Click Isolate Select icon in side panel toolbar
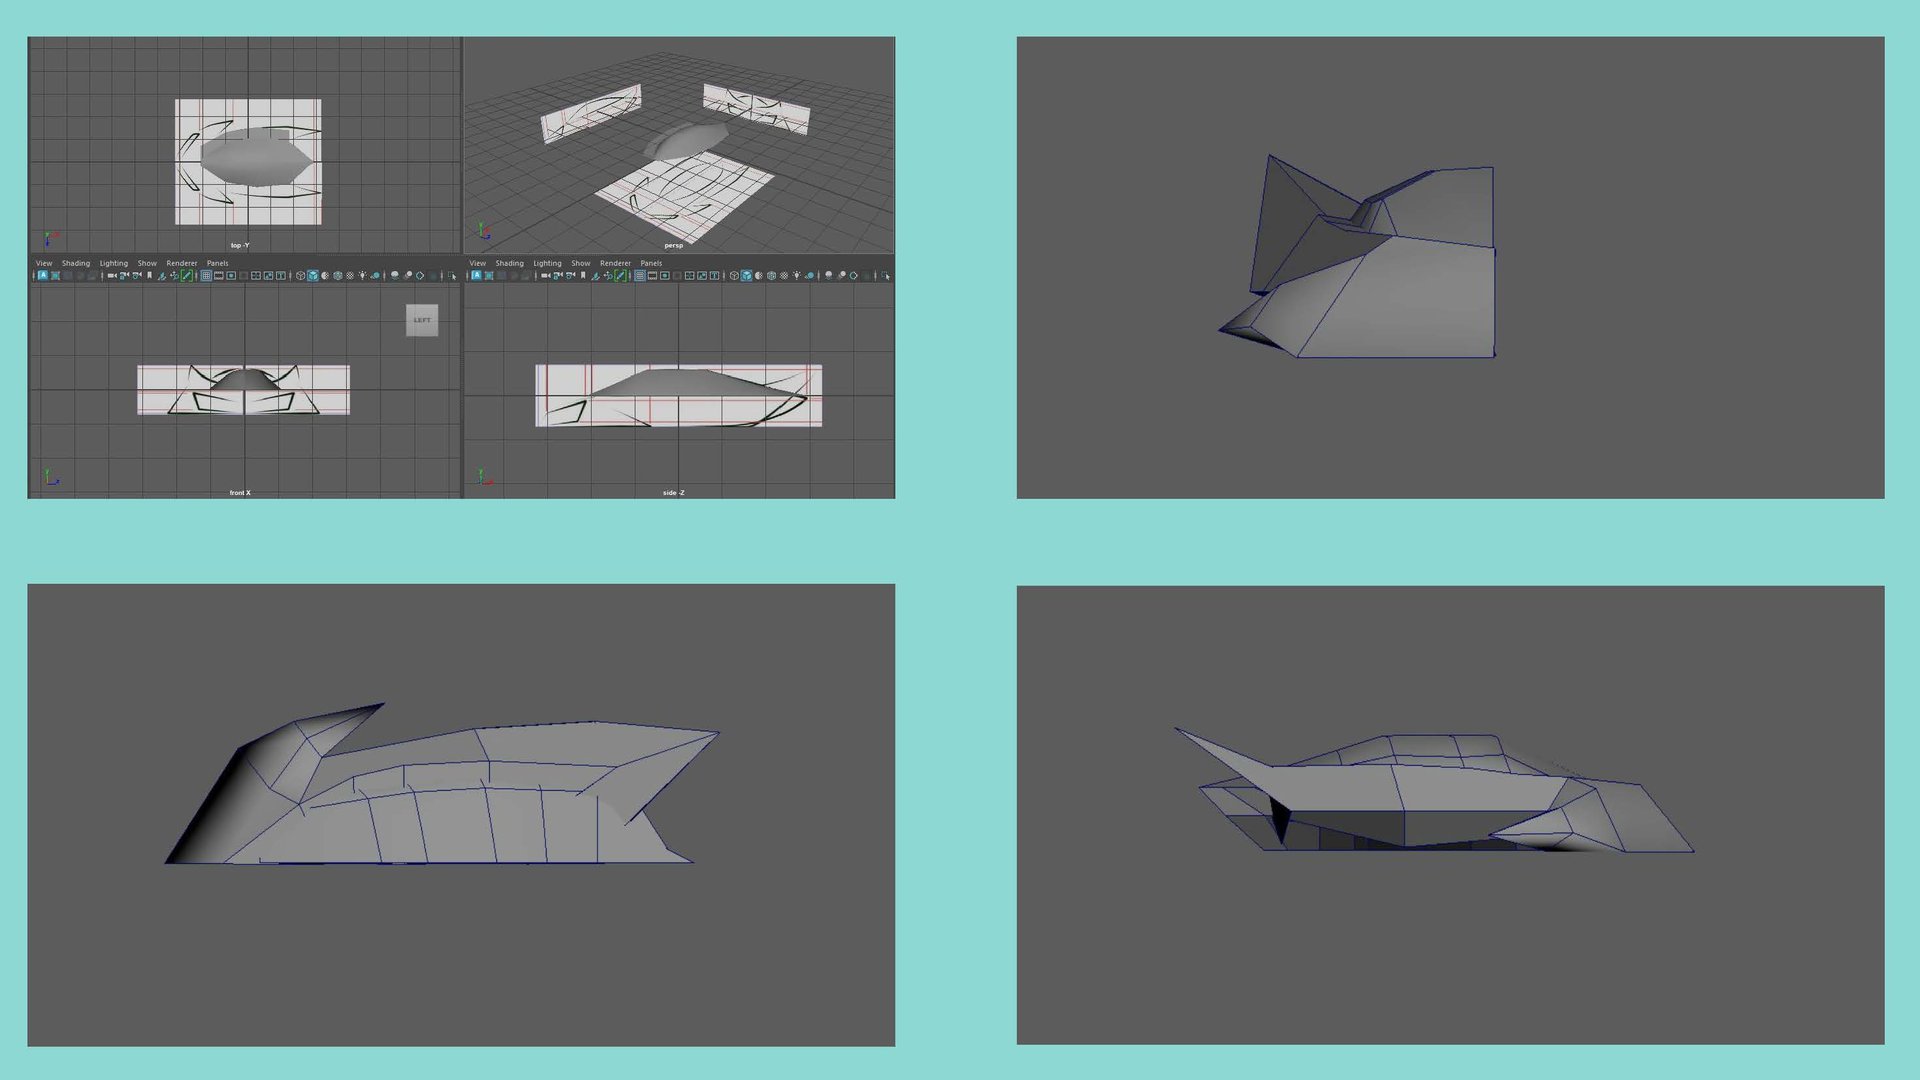Viewport: 1920px width, 1080px height. (885, 276)
